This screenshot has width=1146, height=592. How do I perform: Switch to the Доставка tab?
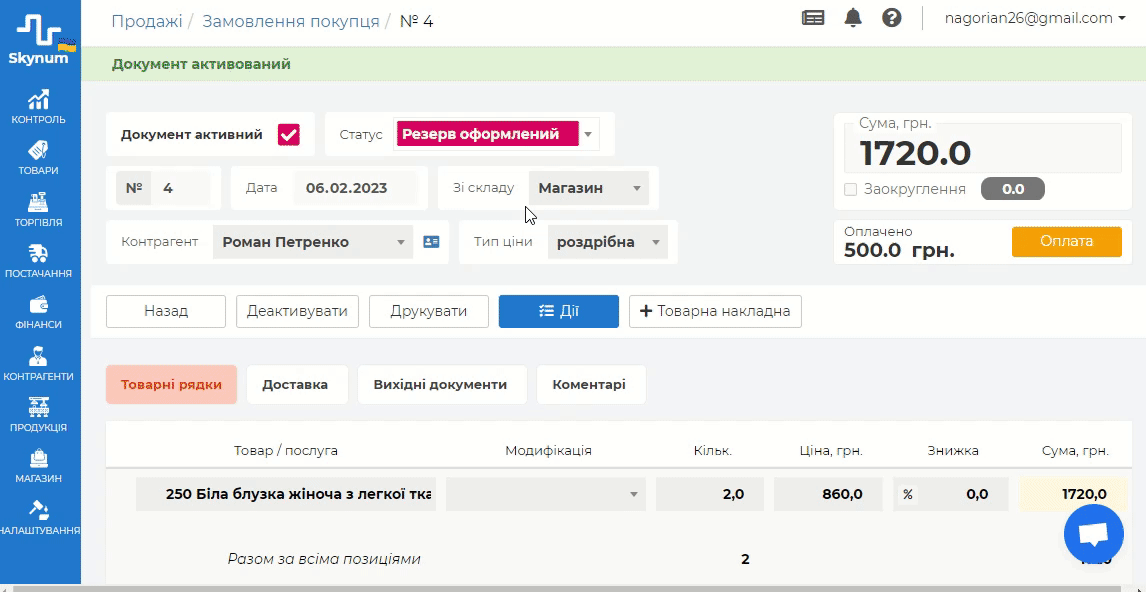[x=295, y=384]
